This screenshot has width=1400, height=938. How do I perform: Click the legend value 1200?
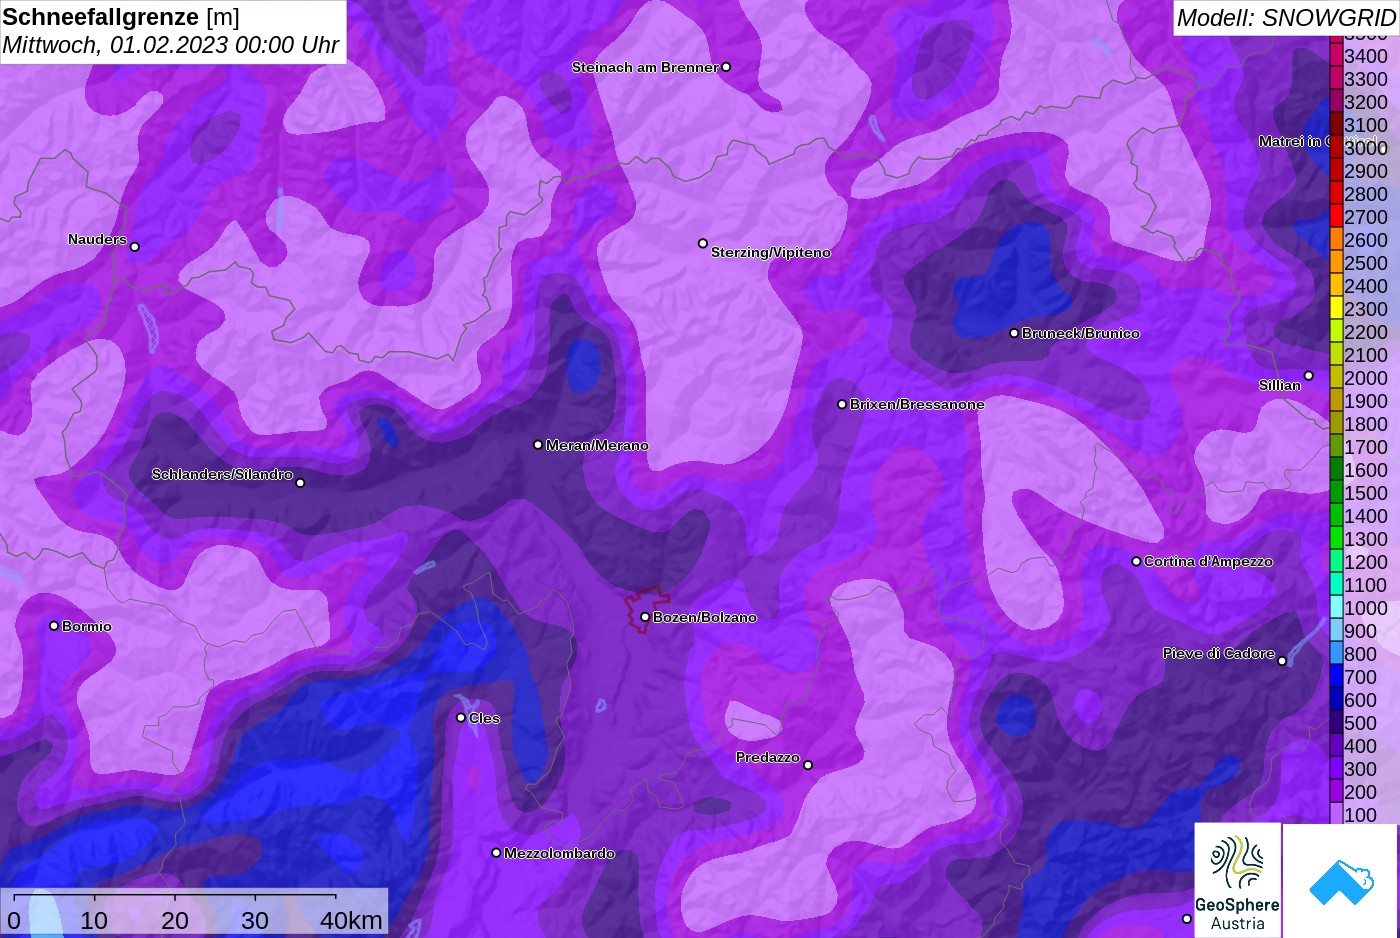tap(1366, 562)
